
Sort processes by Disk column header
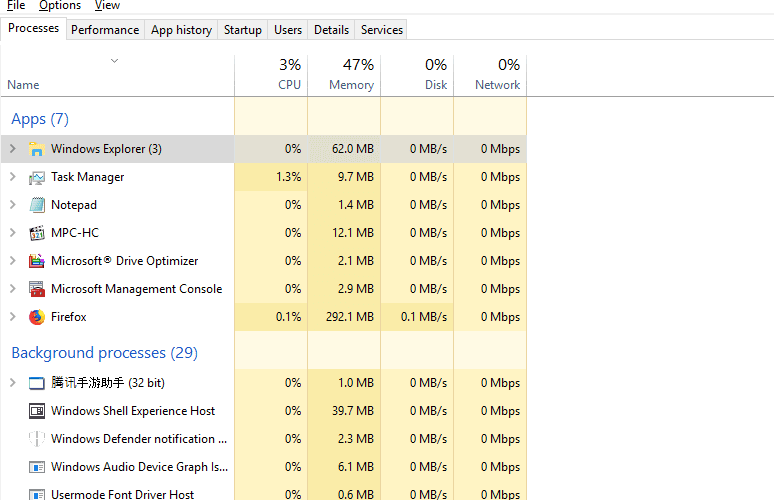pyautogui.click(x=417, y=75)
